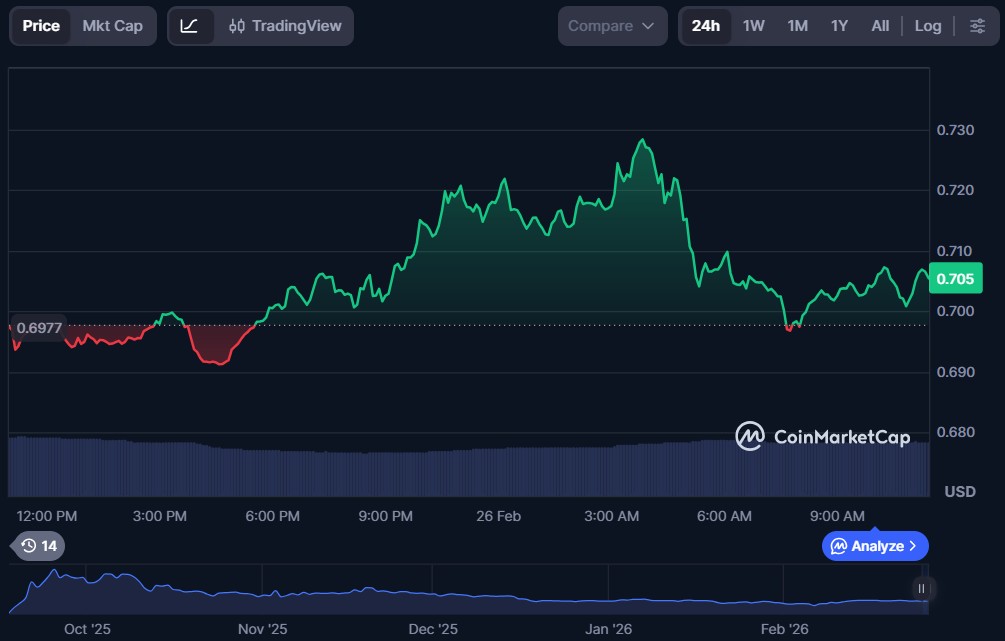Screen dimensions: 1005x641
Task: Choose the 1Y time range
Action: click(839, 26)
